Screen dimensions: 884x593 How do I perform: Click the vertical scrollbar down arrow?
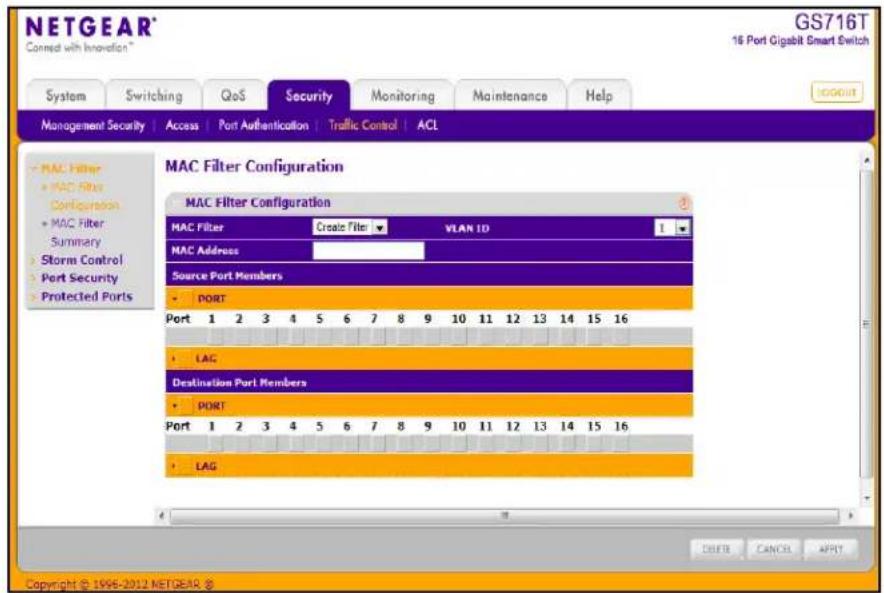click(867, 498)
